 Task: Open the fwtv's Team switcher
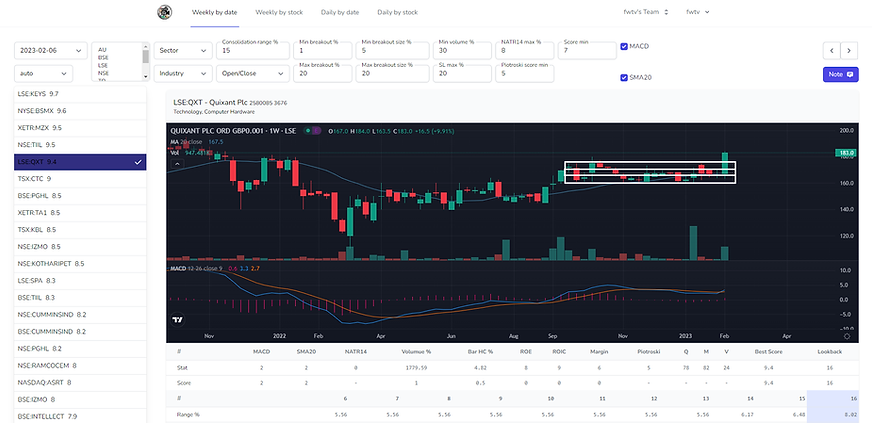pyautogui.click(x=646, y=12)
